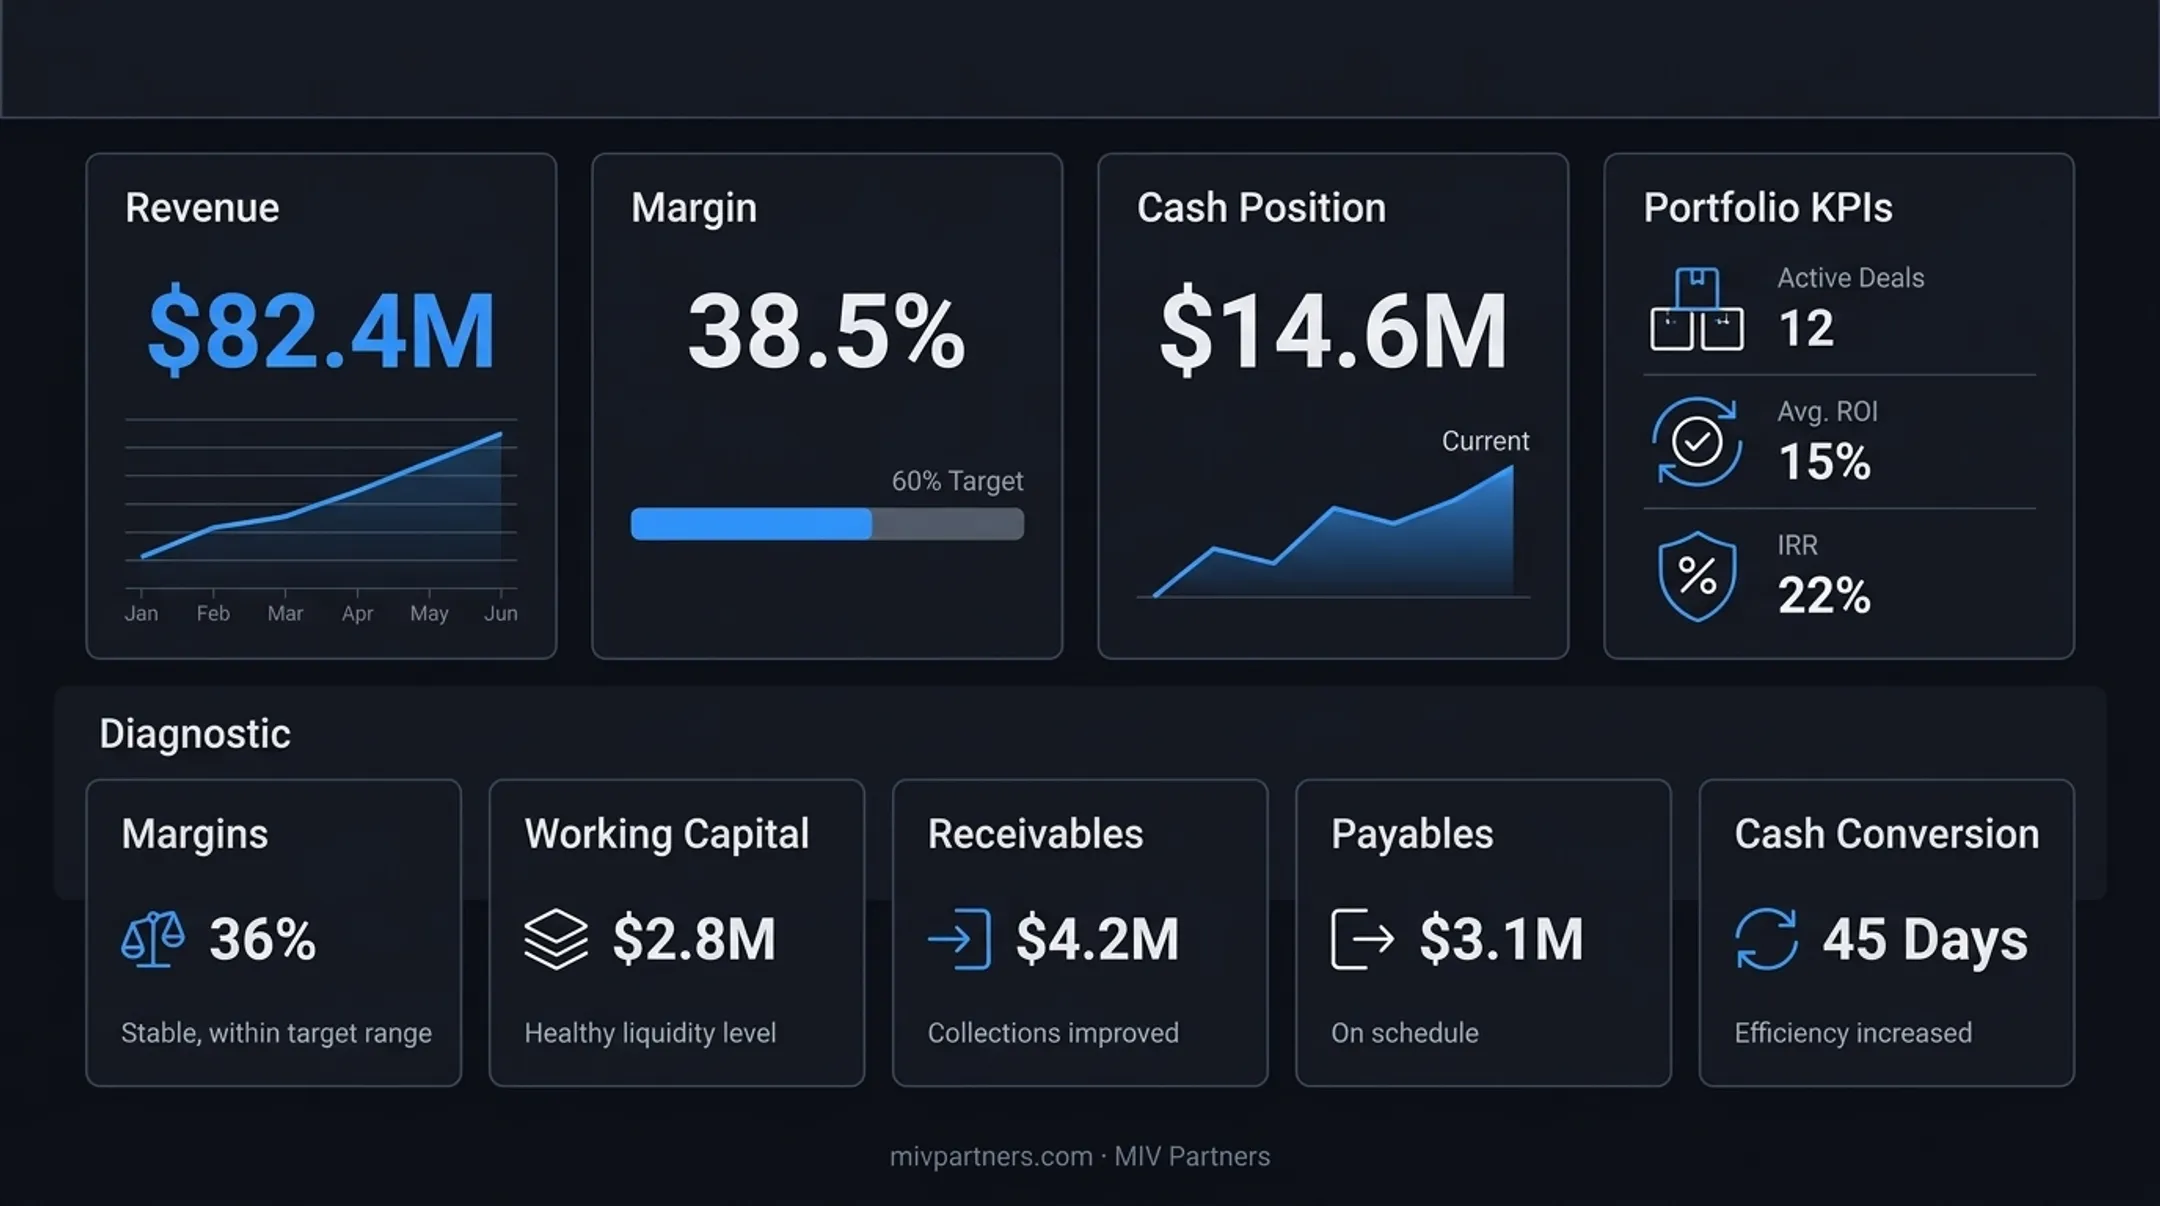Click the Cash Position area chart
Image resolution: width=2160 pixels, height=1206 pixels.
coord(1333,531)
